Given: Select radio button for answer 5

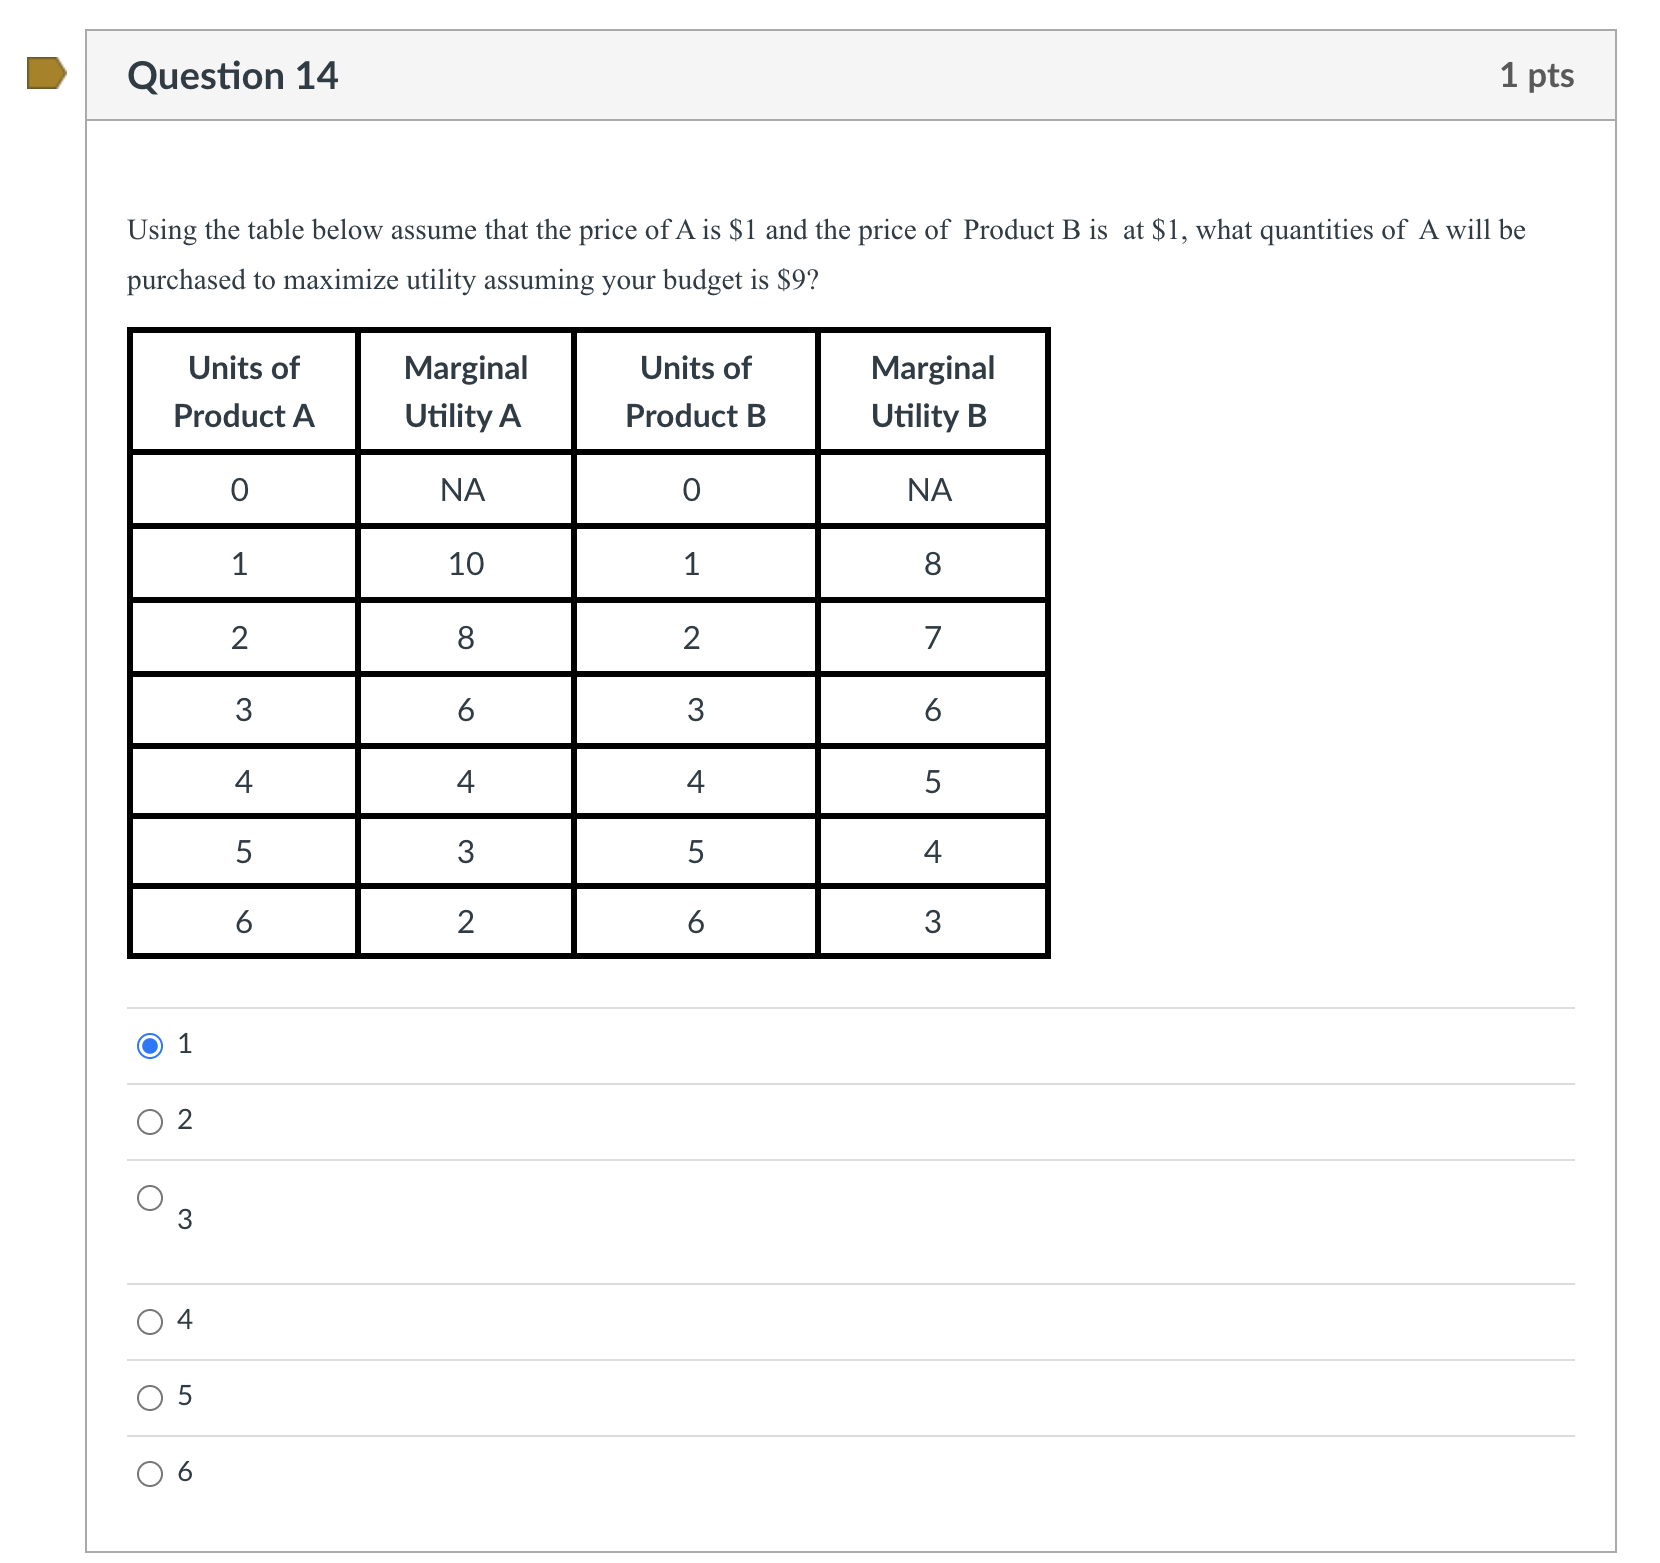Looking at the screenshot, I should (149, 1398).
